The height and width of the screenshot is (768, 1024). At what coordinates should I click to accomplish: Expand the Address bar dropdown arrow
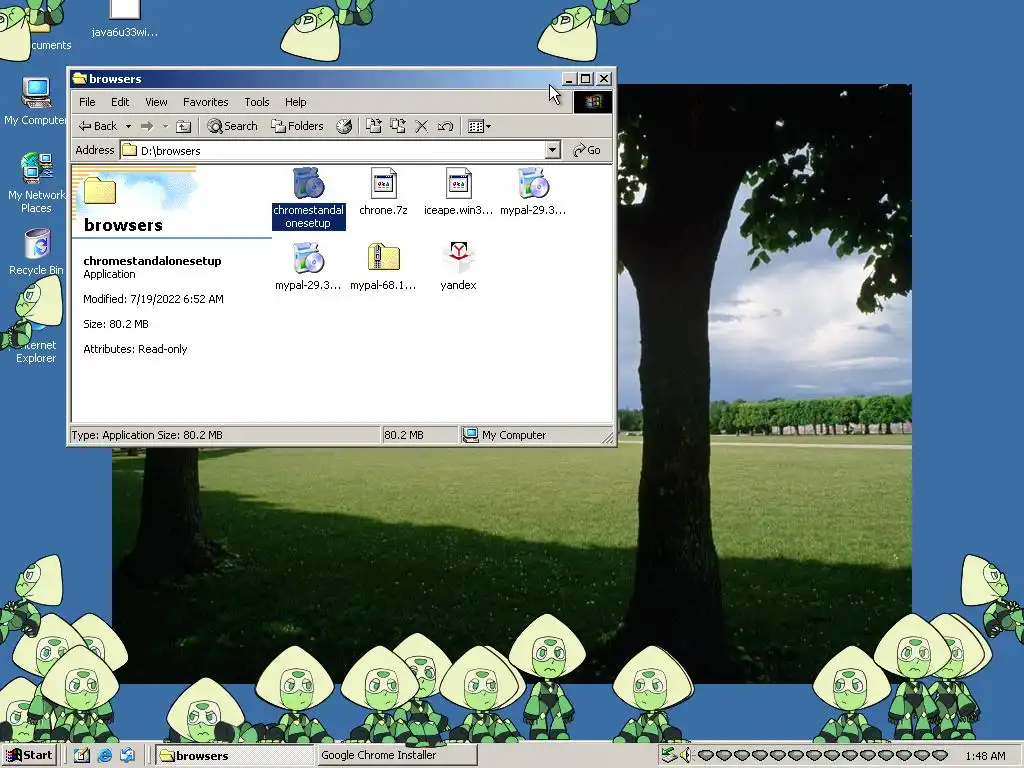[552, 150]
